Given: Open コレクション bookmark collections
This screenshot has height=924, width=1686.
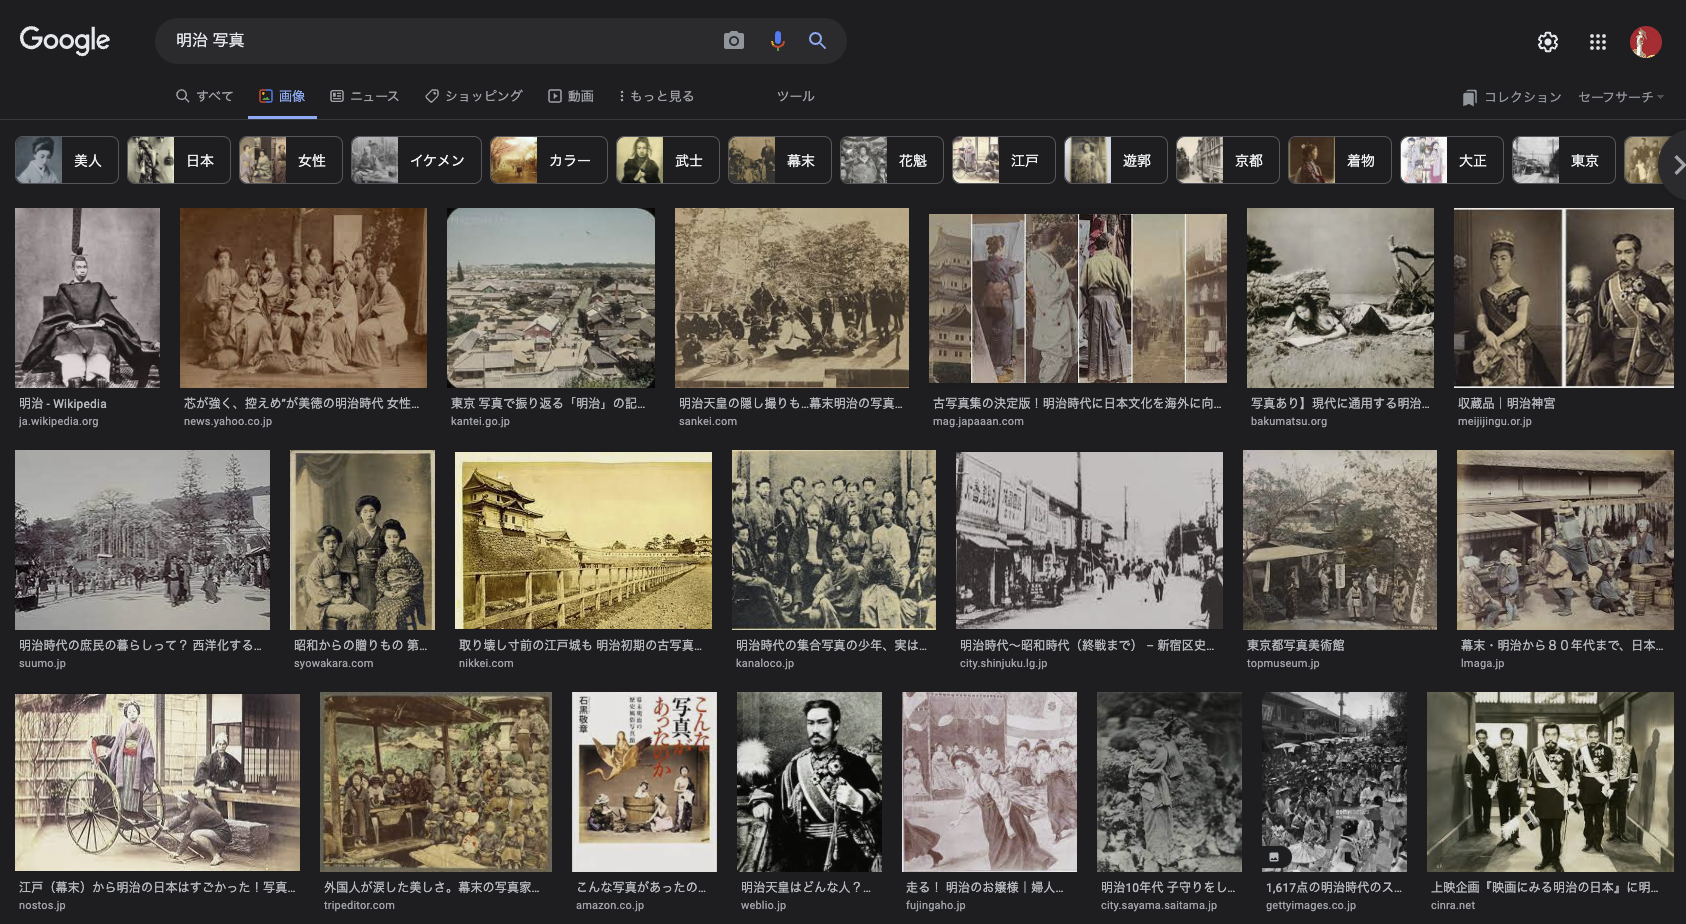Looking at the screenshot, I should point(1512,97).
